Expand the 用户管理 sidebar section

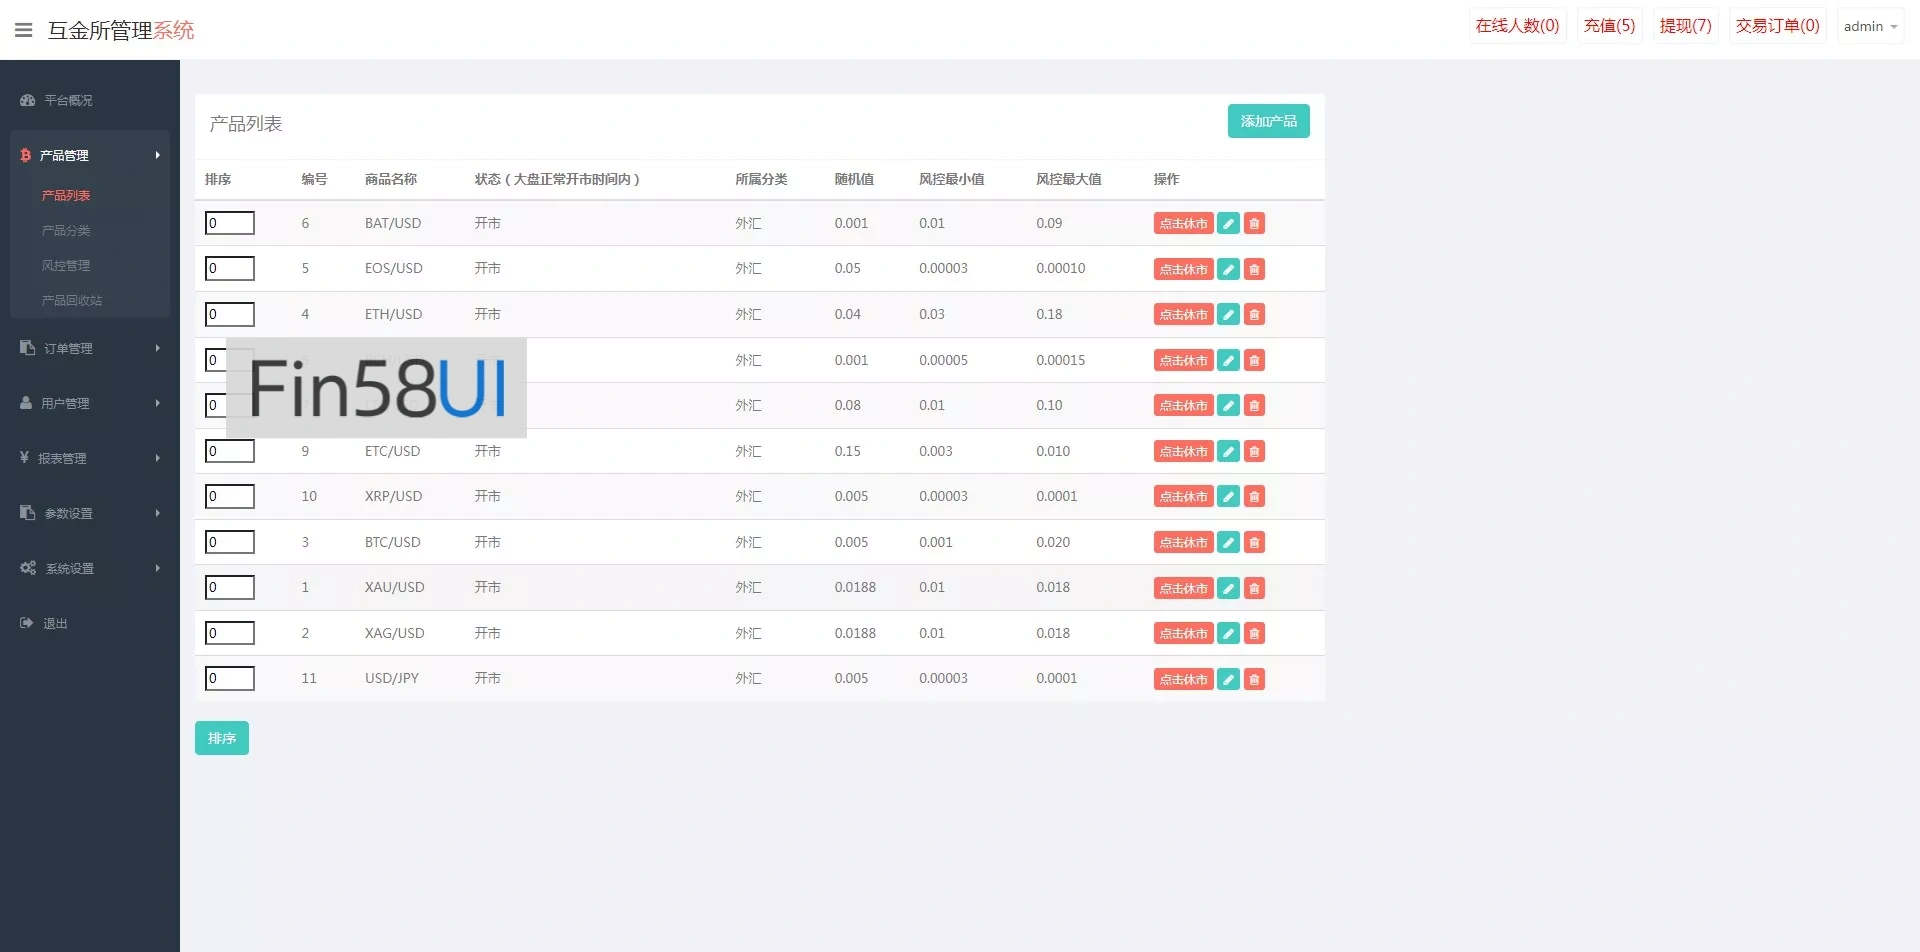pos(90,403)
